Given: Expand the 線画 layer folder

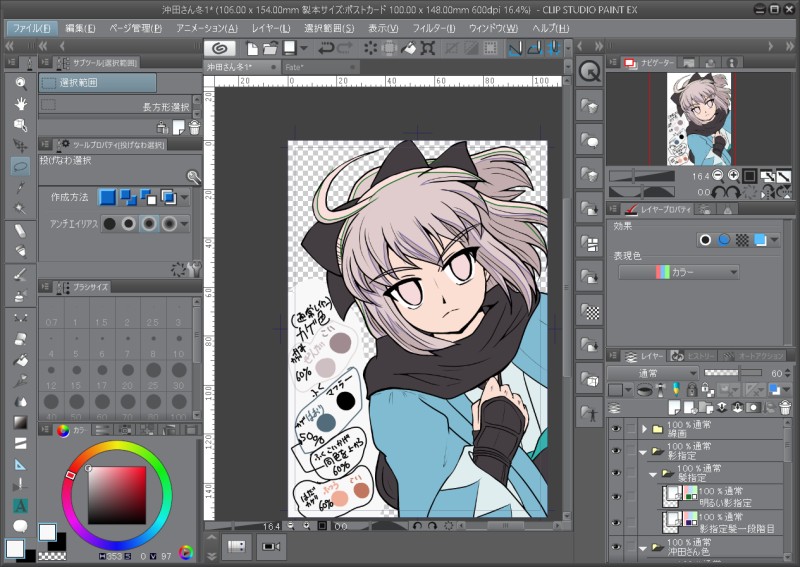Looking at the screenshot, I should click(x=644, y=429).
